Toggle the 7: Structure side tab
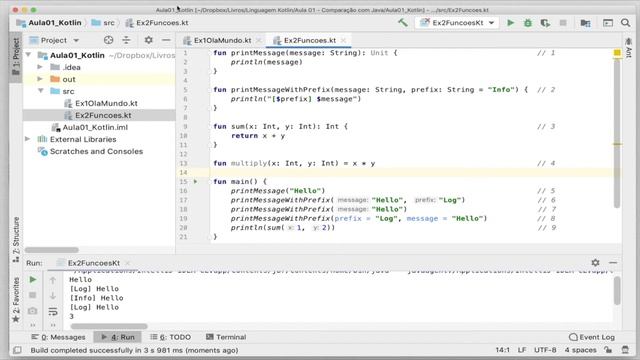Viewport: 640px width, 360px height. pos(16,240)
